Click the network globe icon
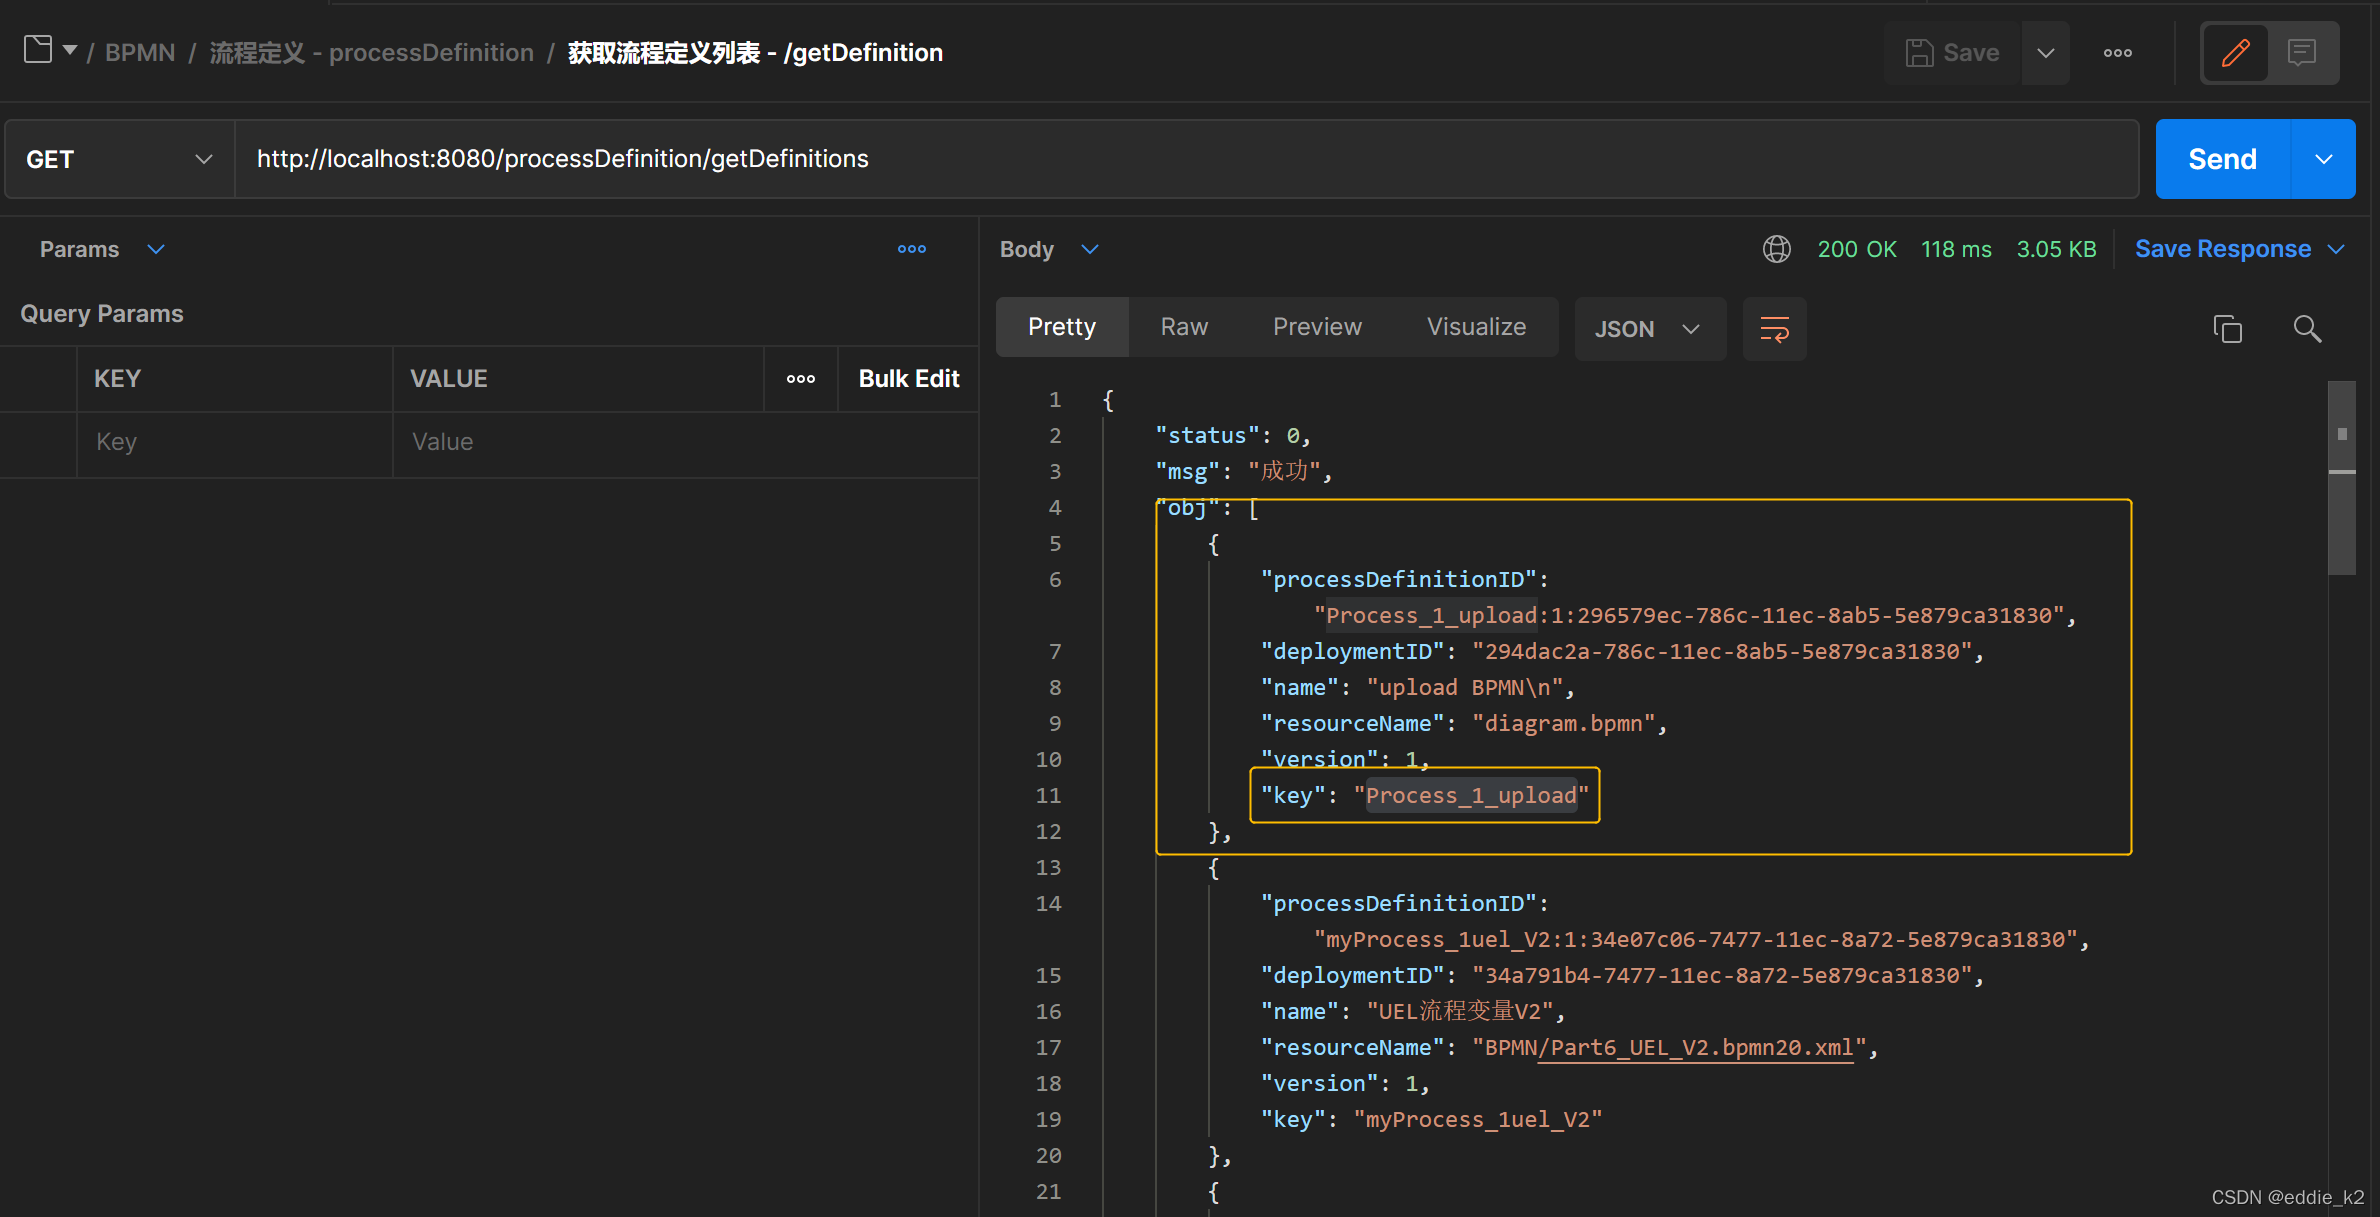2380x1217 pixels. click(1776, 249)
